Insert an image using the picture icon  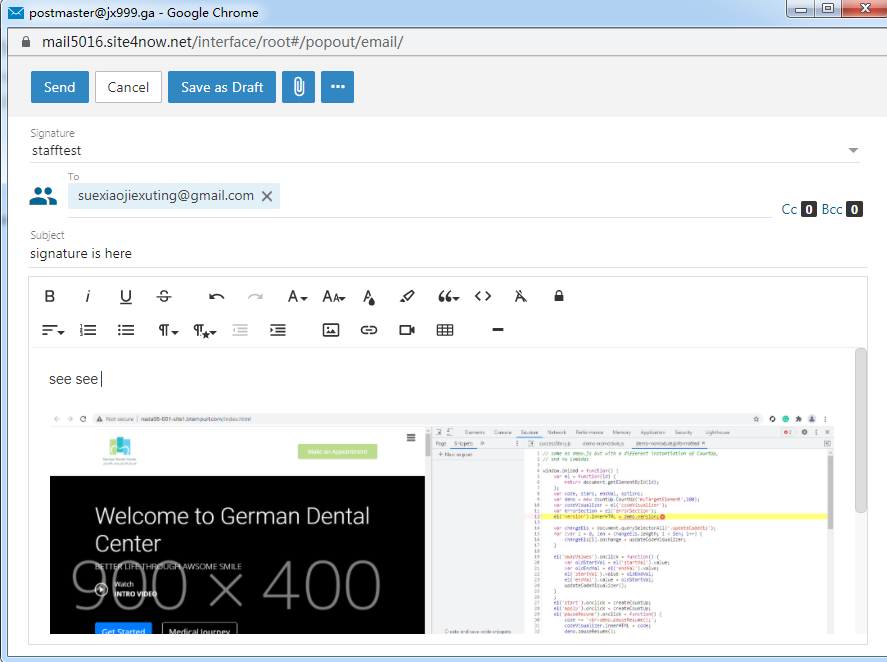[331, 330]
